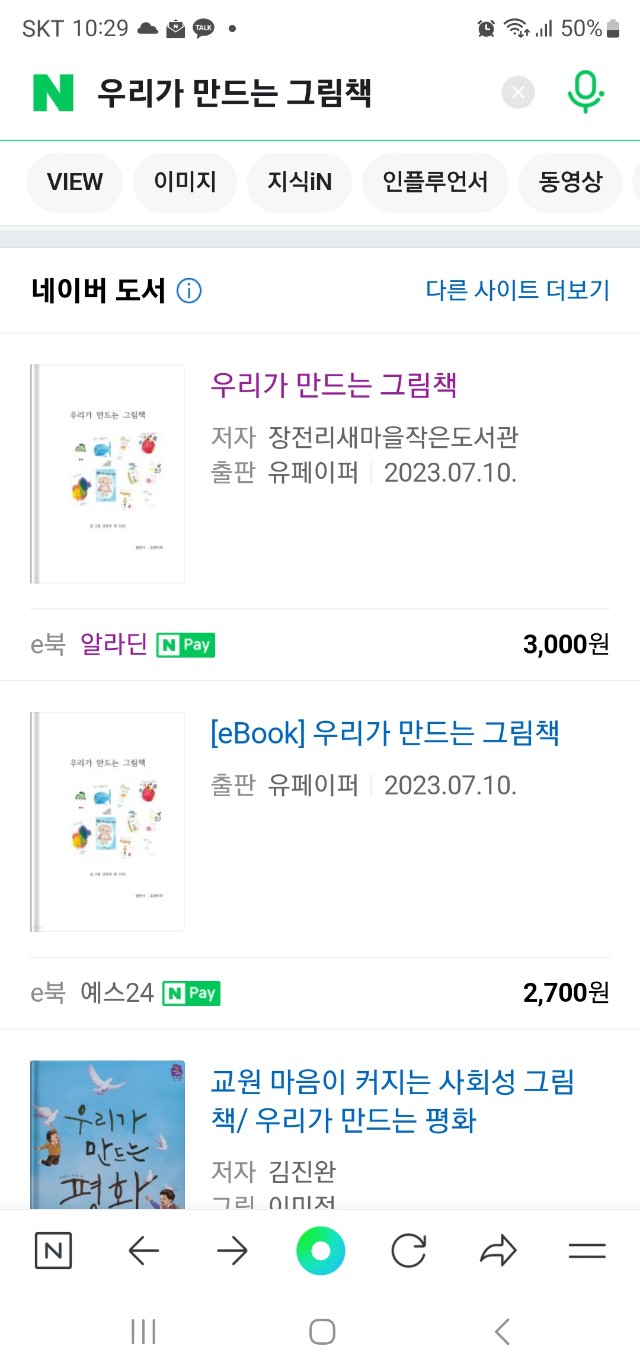Tap the 우리가 만드는 평화 book cover
The height and width of the screenshot is (1372, 640).
[108, 1135]
